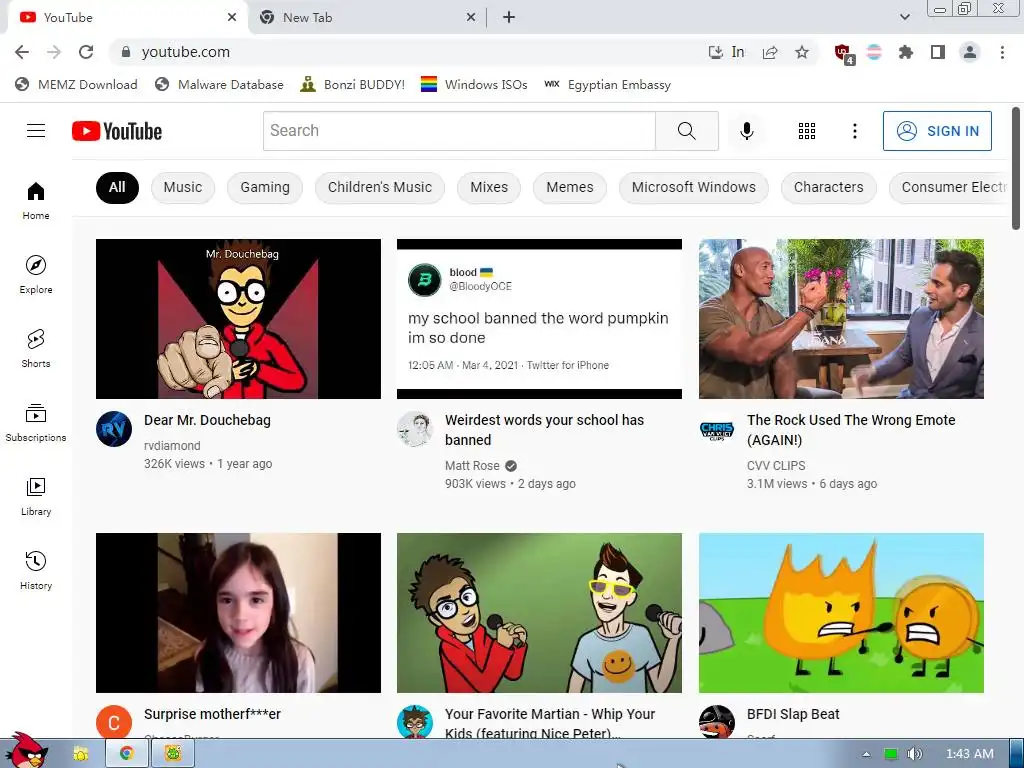Open the MEMZ Download bookmark
The width and height of the screenshot is (1024, 768).
point(76,84)
